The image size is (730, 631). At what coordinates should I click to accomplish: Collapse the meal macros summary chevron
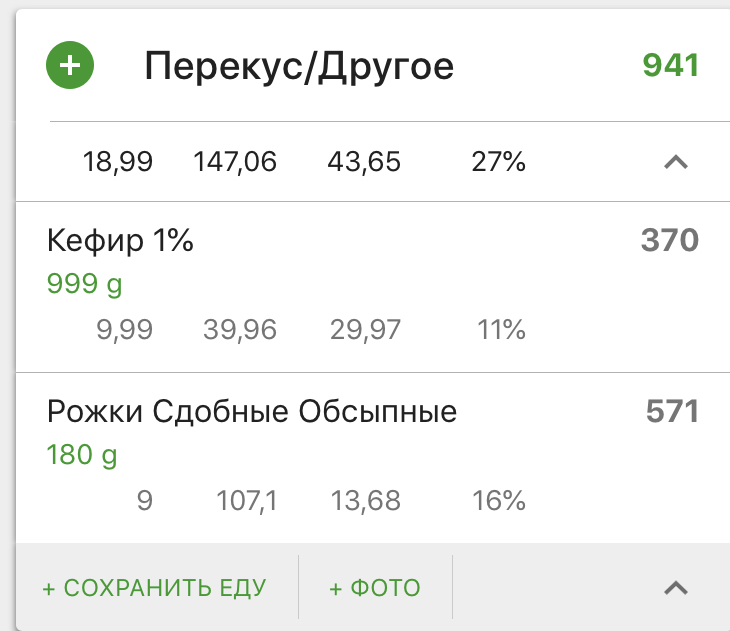677,162
